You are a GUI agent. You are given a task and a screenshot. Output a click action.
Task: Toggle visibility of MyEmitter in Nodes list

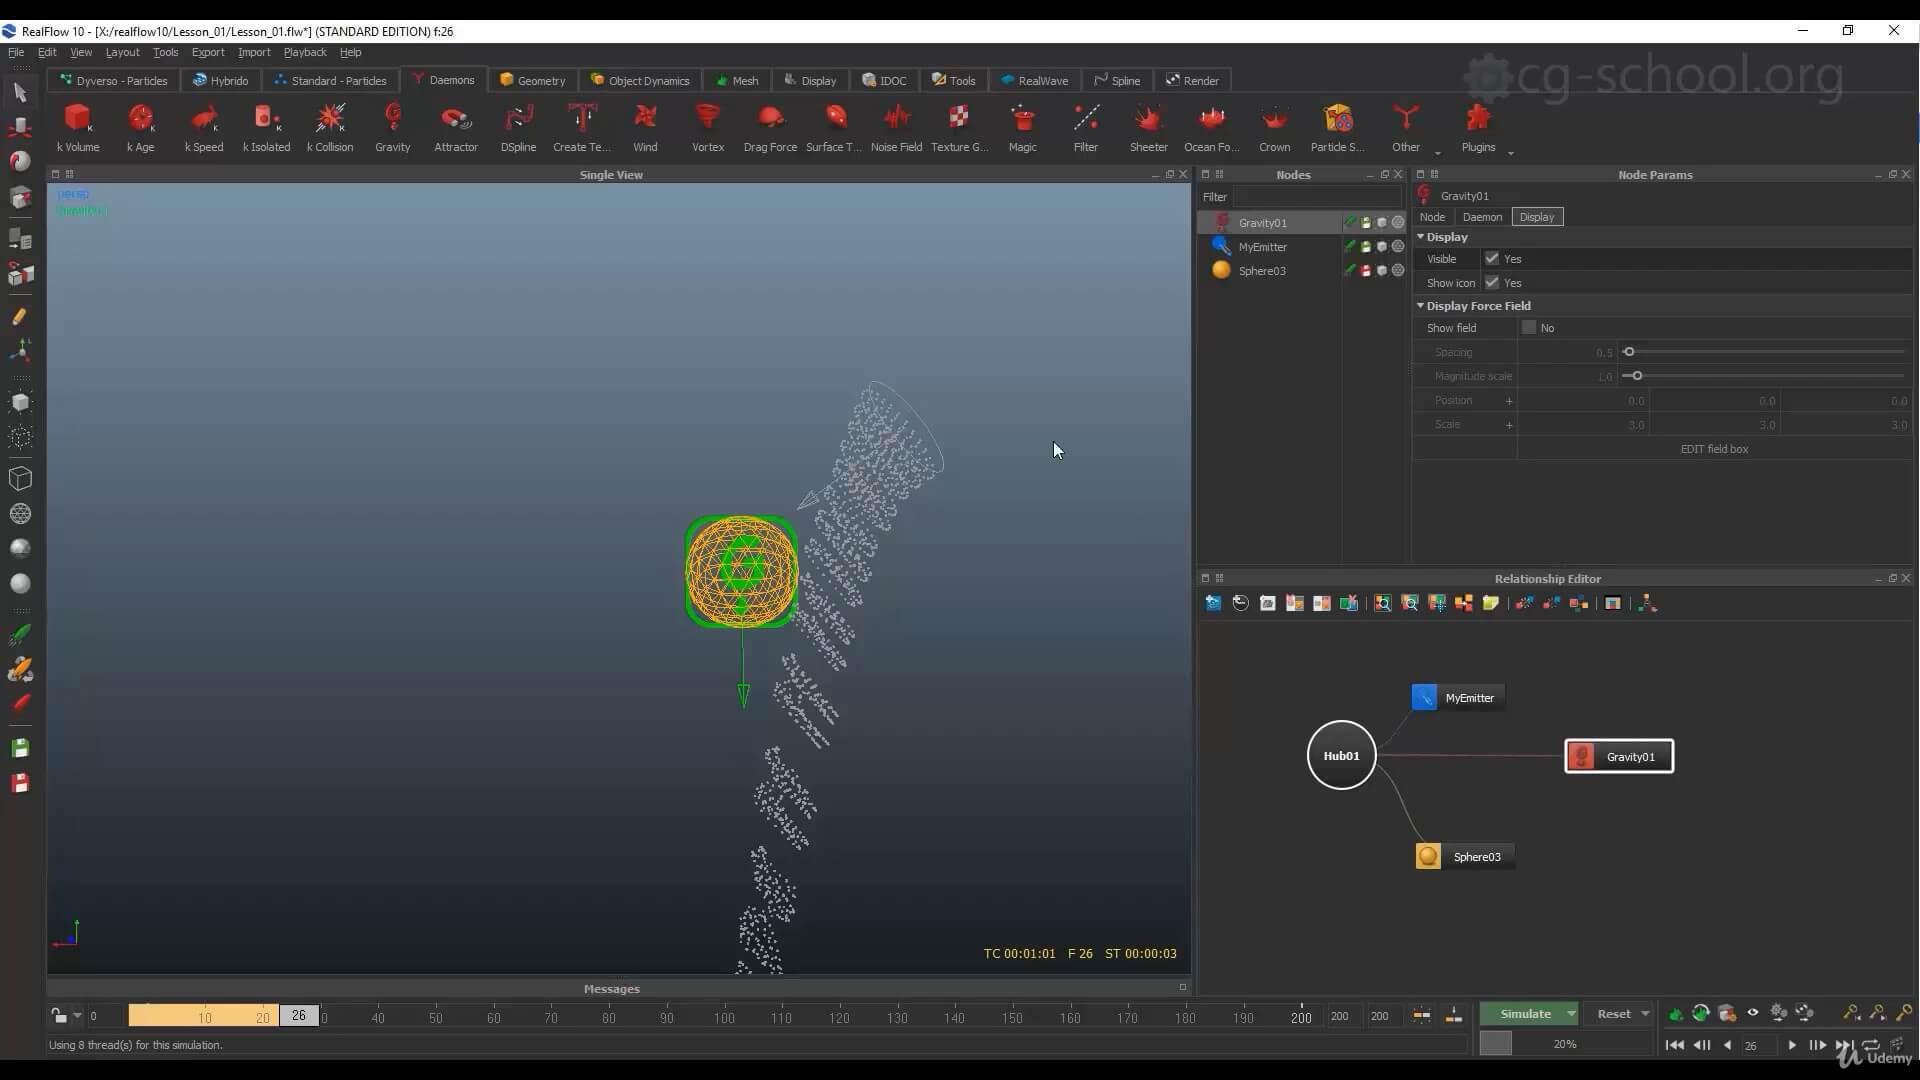click(1382, 247)
